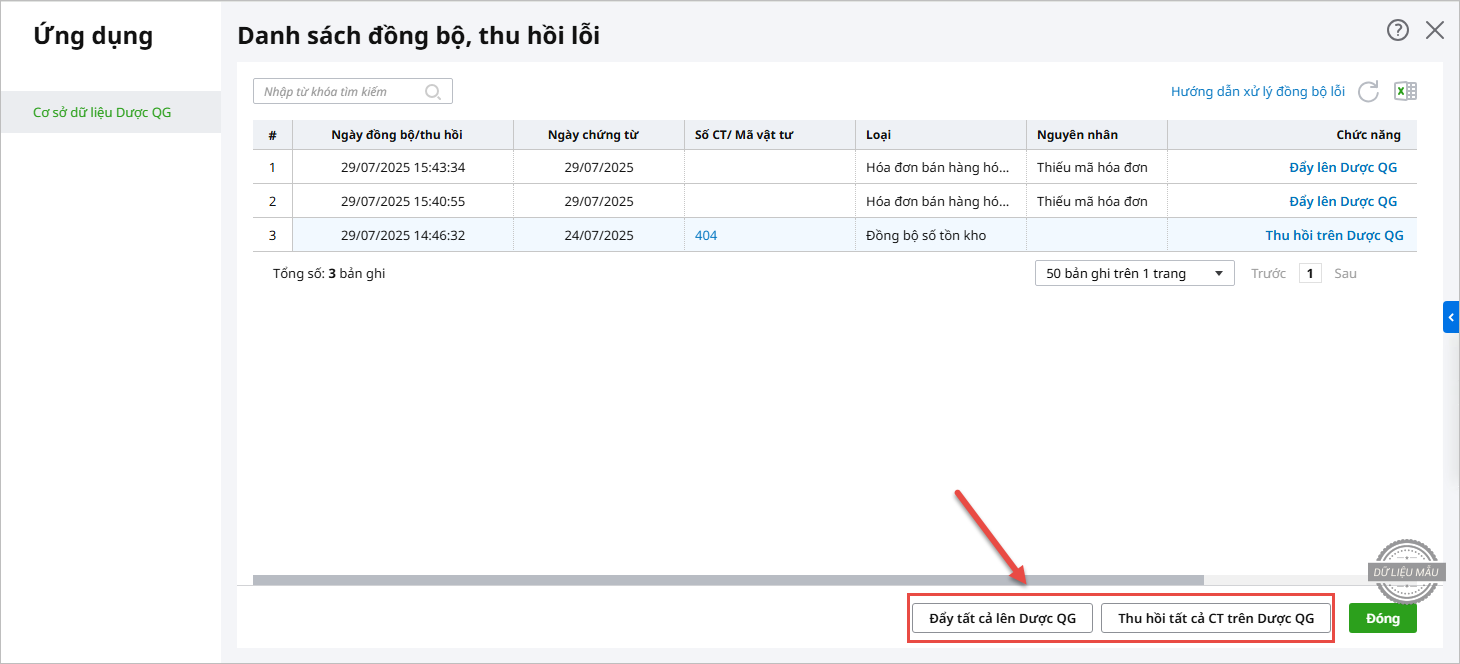
Task: Go to next page Sau
Action: click(1345, 273)
